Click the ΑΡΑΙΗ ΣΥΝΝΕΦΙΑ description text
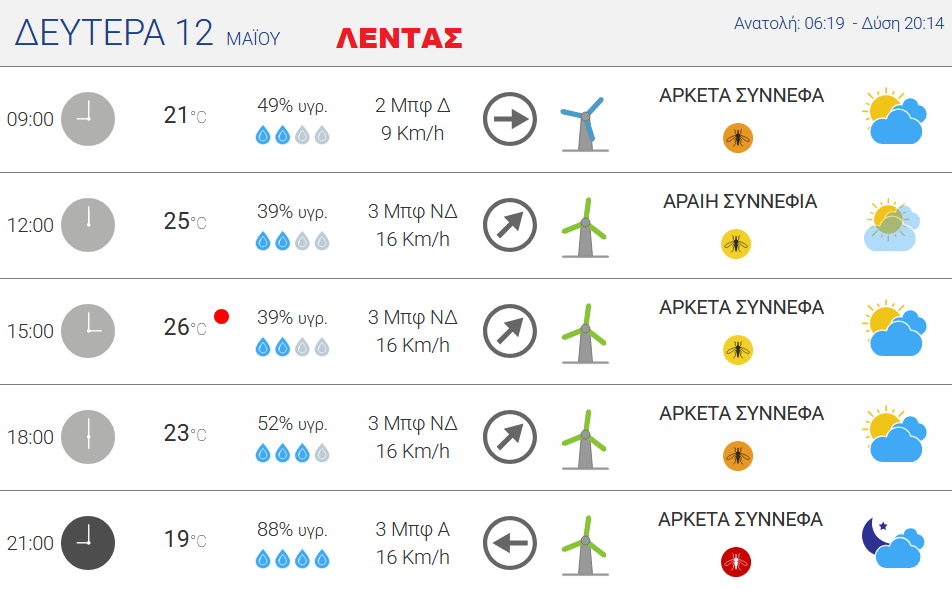This screenshot has height=590, width=952. 740,201
